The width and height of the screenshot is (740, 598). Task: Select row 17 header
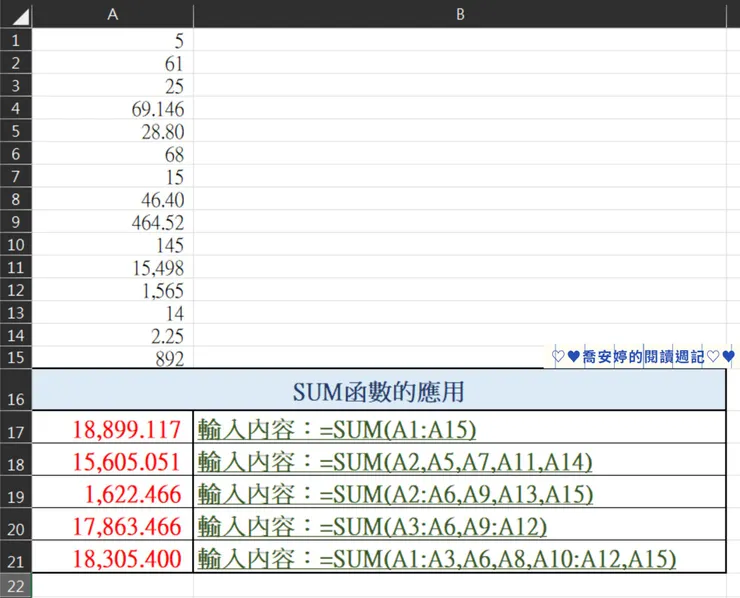pyautogui.click(x=16, y=427)
